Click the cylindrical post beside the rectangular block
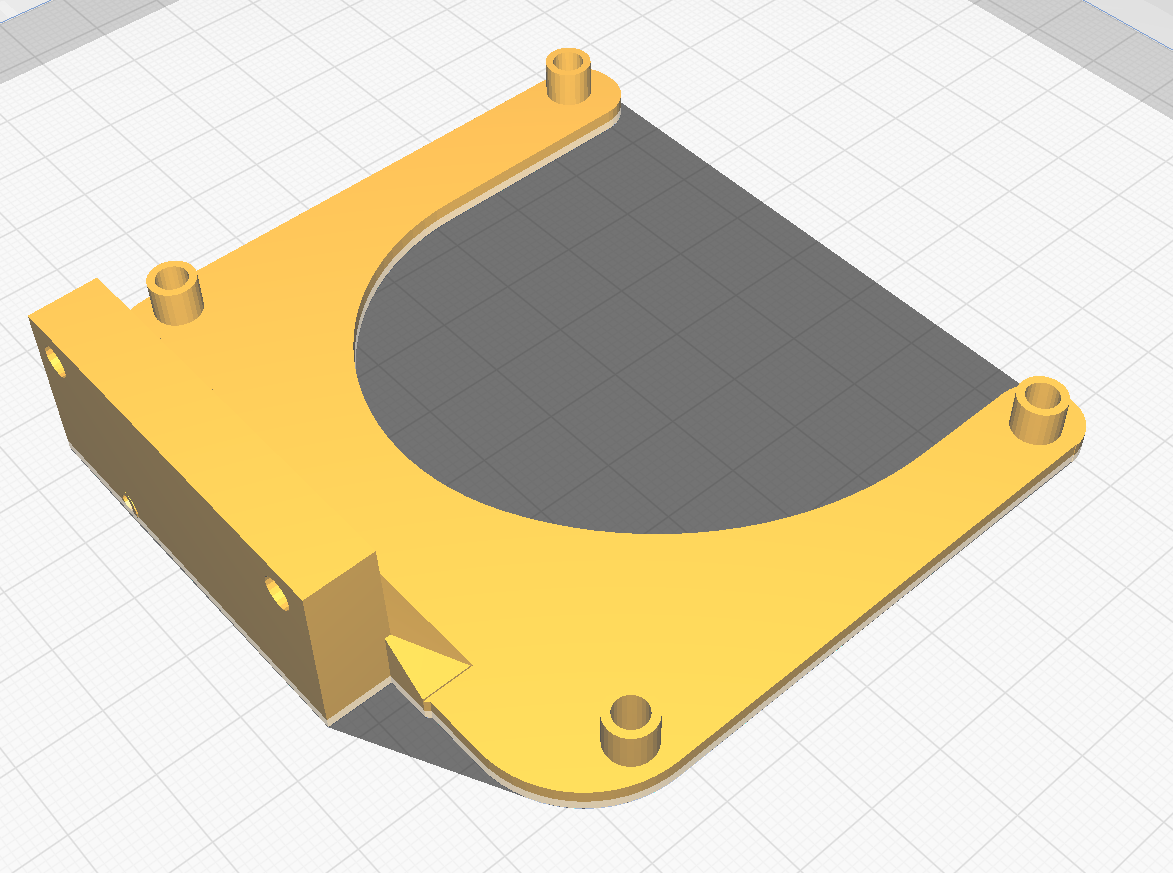Viewport: 1173px width, 873px height. 175,292
